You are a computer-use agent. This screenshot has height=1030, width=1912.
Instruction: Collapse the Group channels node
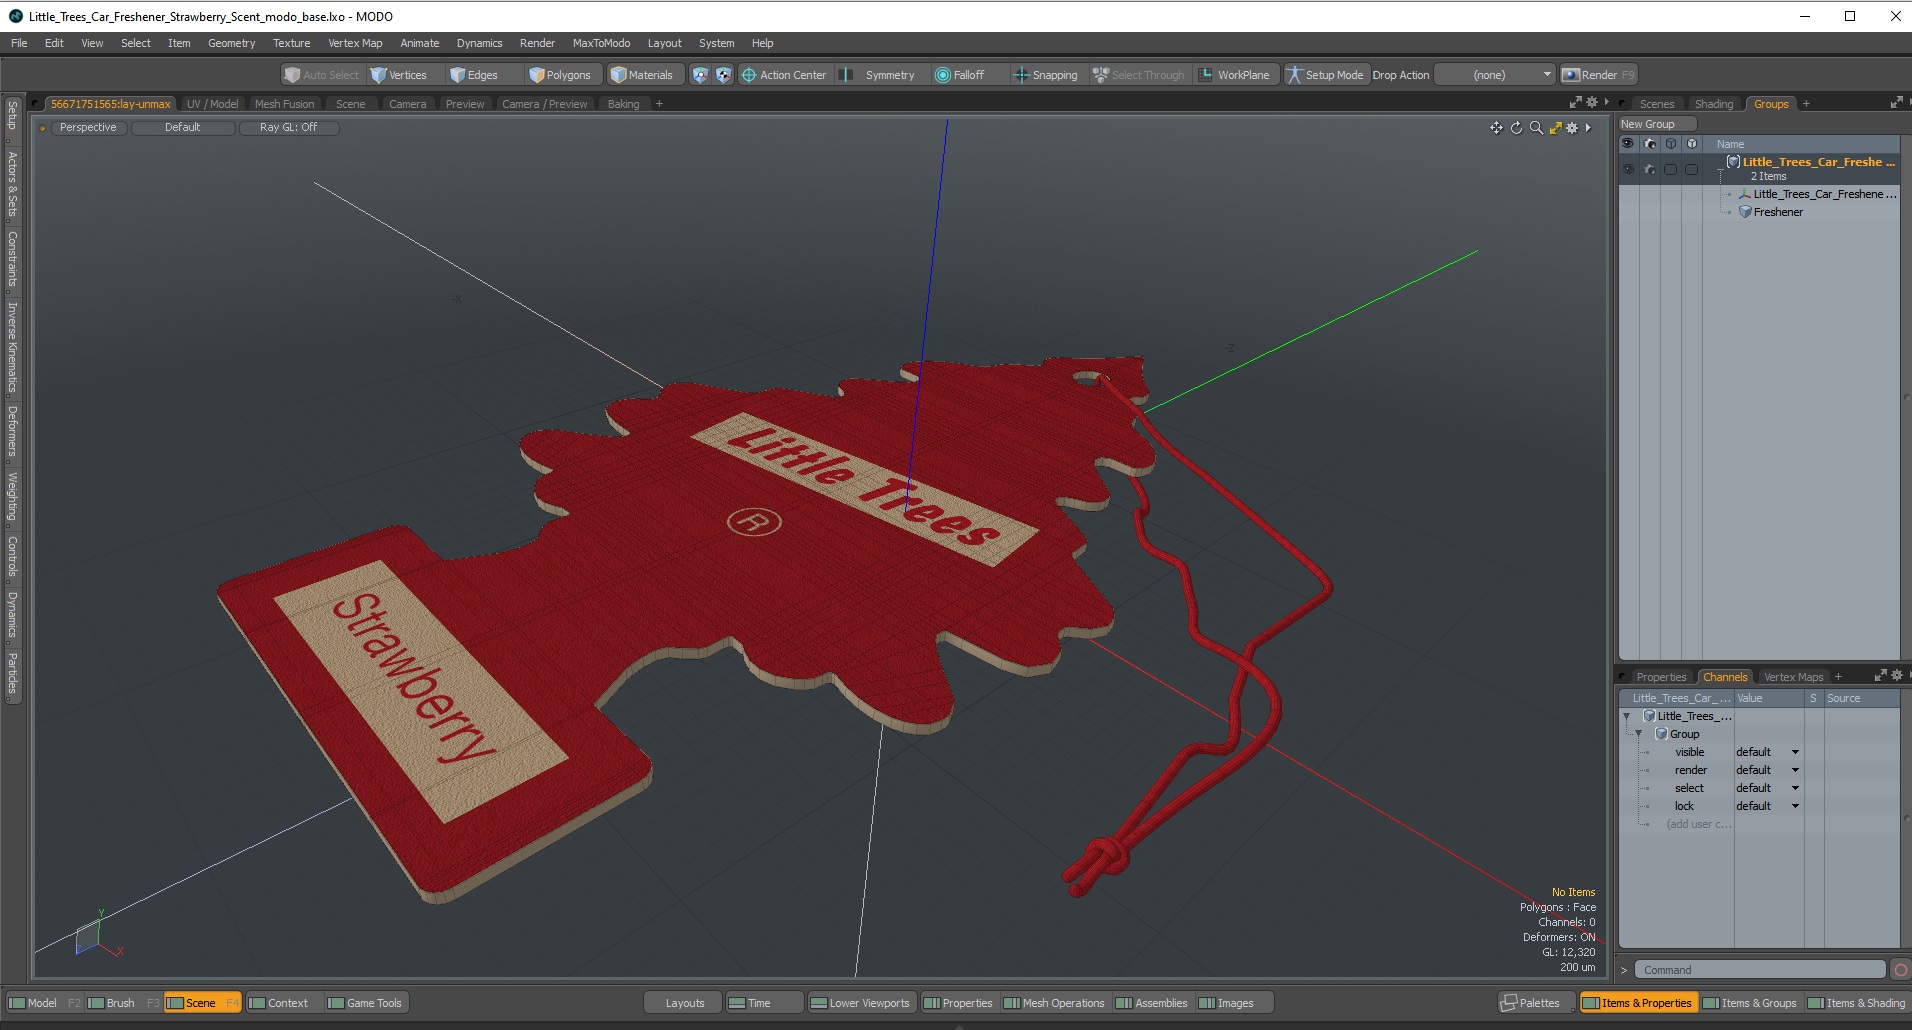[x=1639, y=734]
